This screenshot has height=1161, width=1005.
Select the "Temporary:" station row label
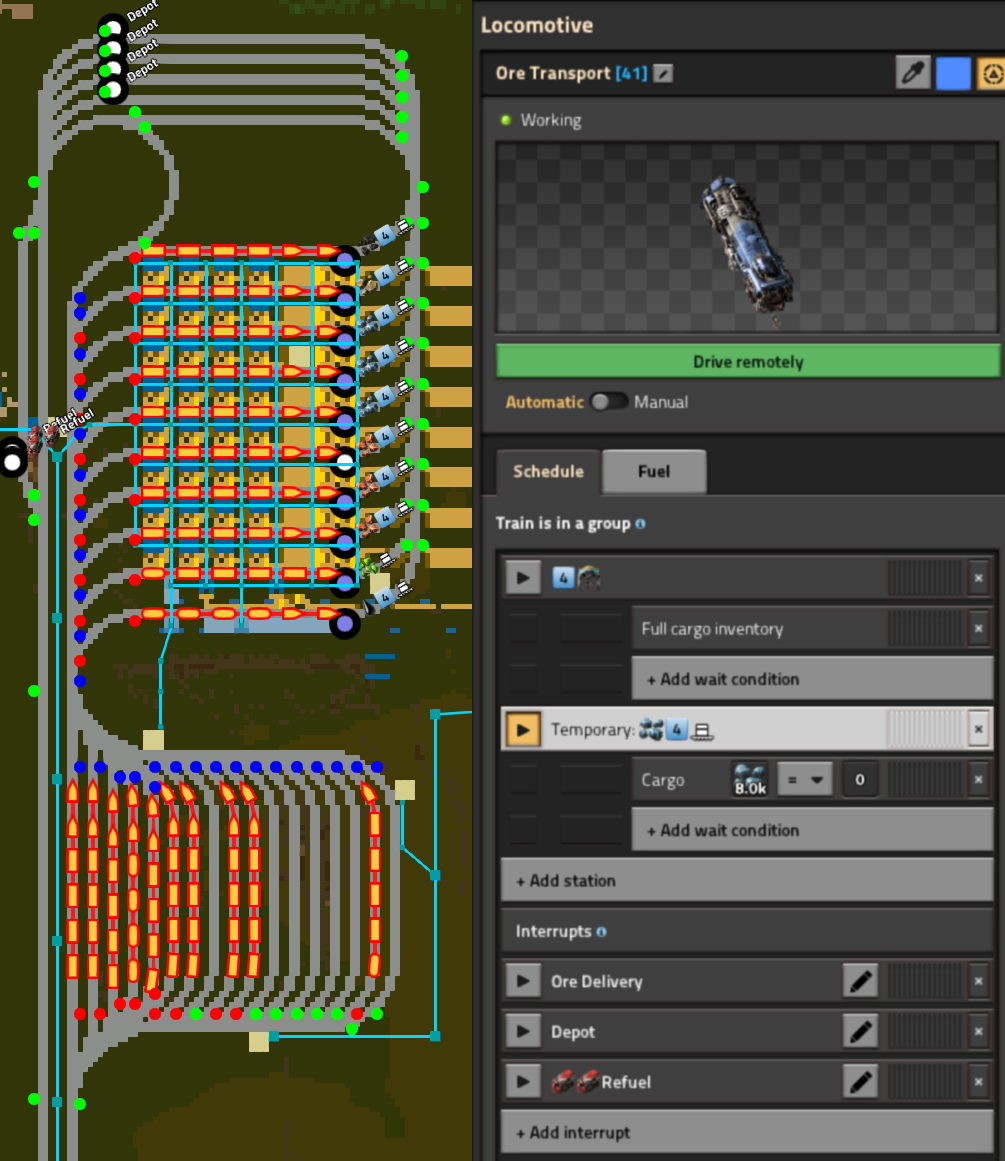point(592,729)
